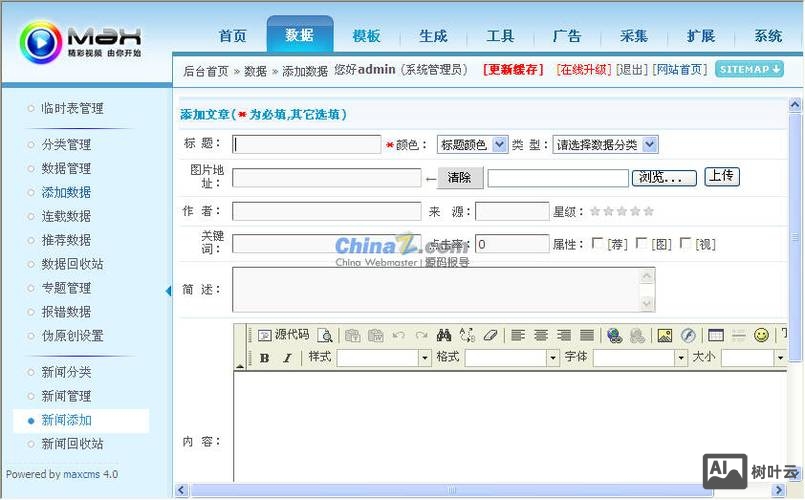The height and width of the screenshot is (500, 805).
Task: Click the [在线升级] link
Action: (x=584, y=69)
